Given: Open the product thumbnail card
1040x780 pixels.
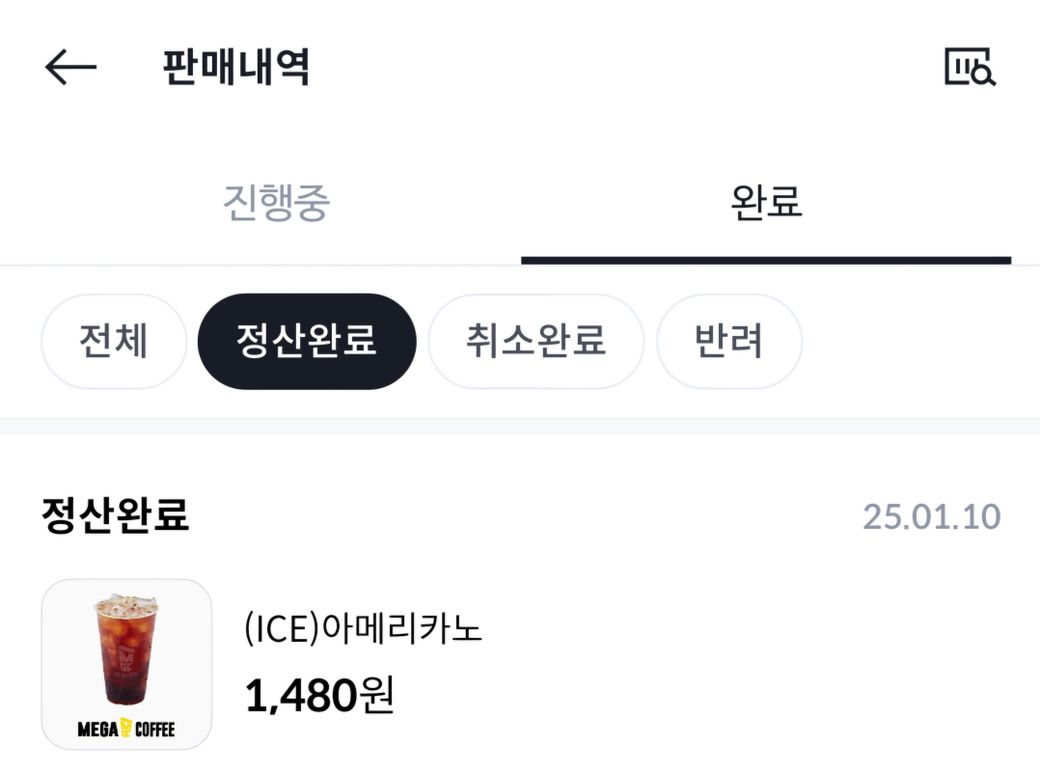Looking at the screenshot, I should [126, 664].
